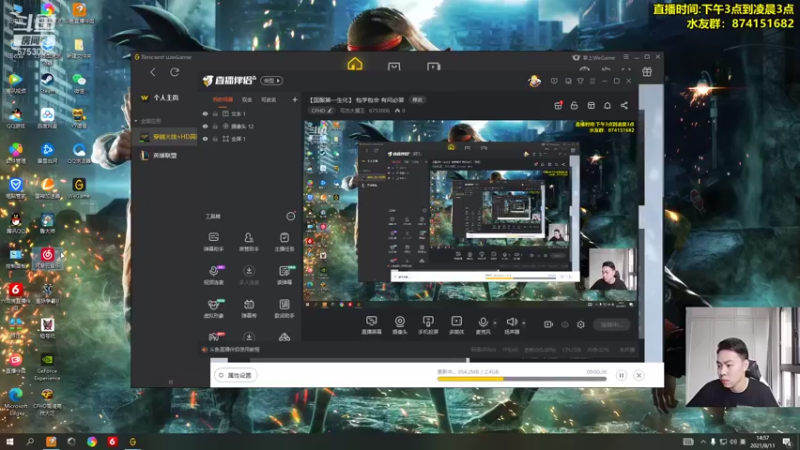
Task: Click the 麦克风 microphone icon
Action: tap(483, 324)
